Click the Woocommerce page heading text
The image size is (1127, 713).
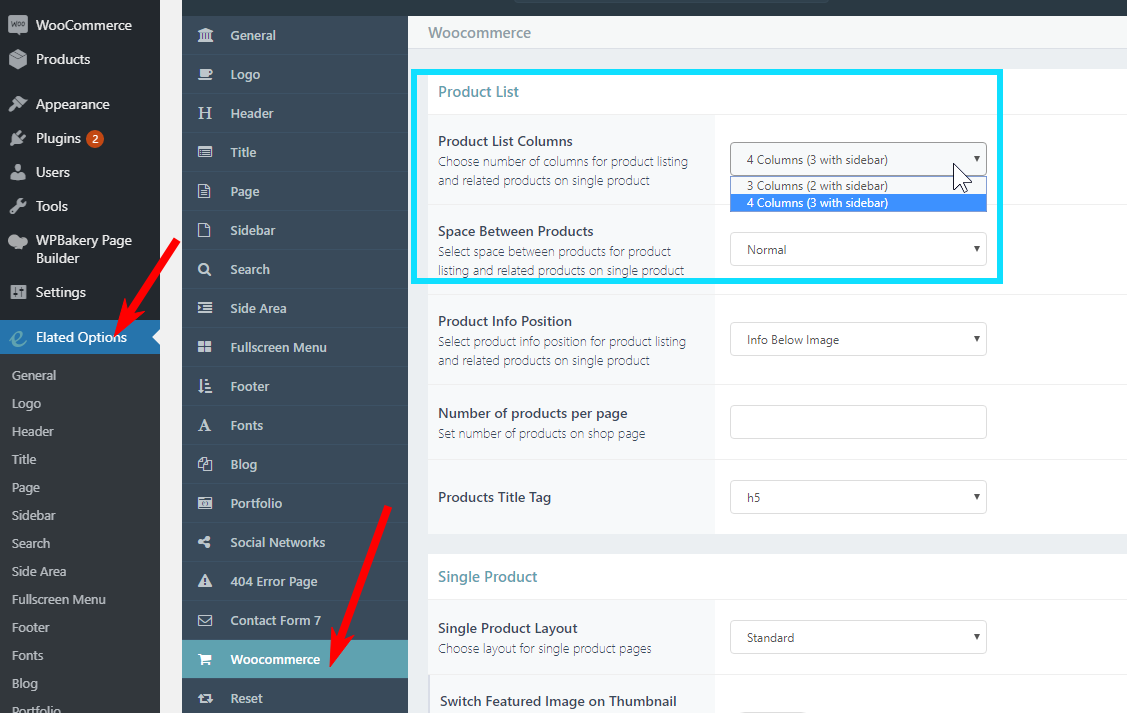pyautogui.click(x=479, y=33)
